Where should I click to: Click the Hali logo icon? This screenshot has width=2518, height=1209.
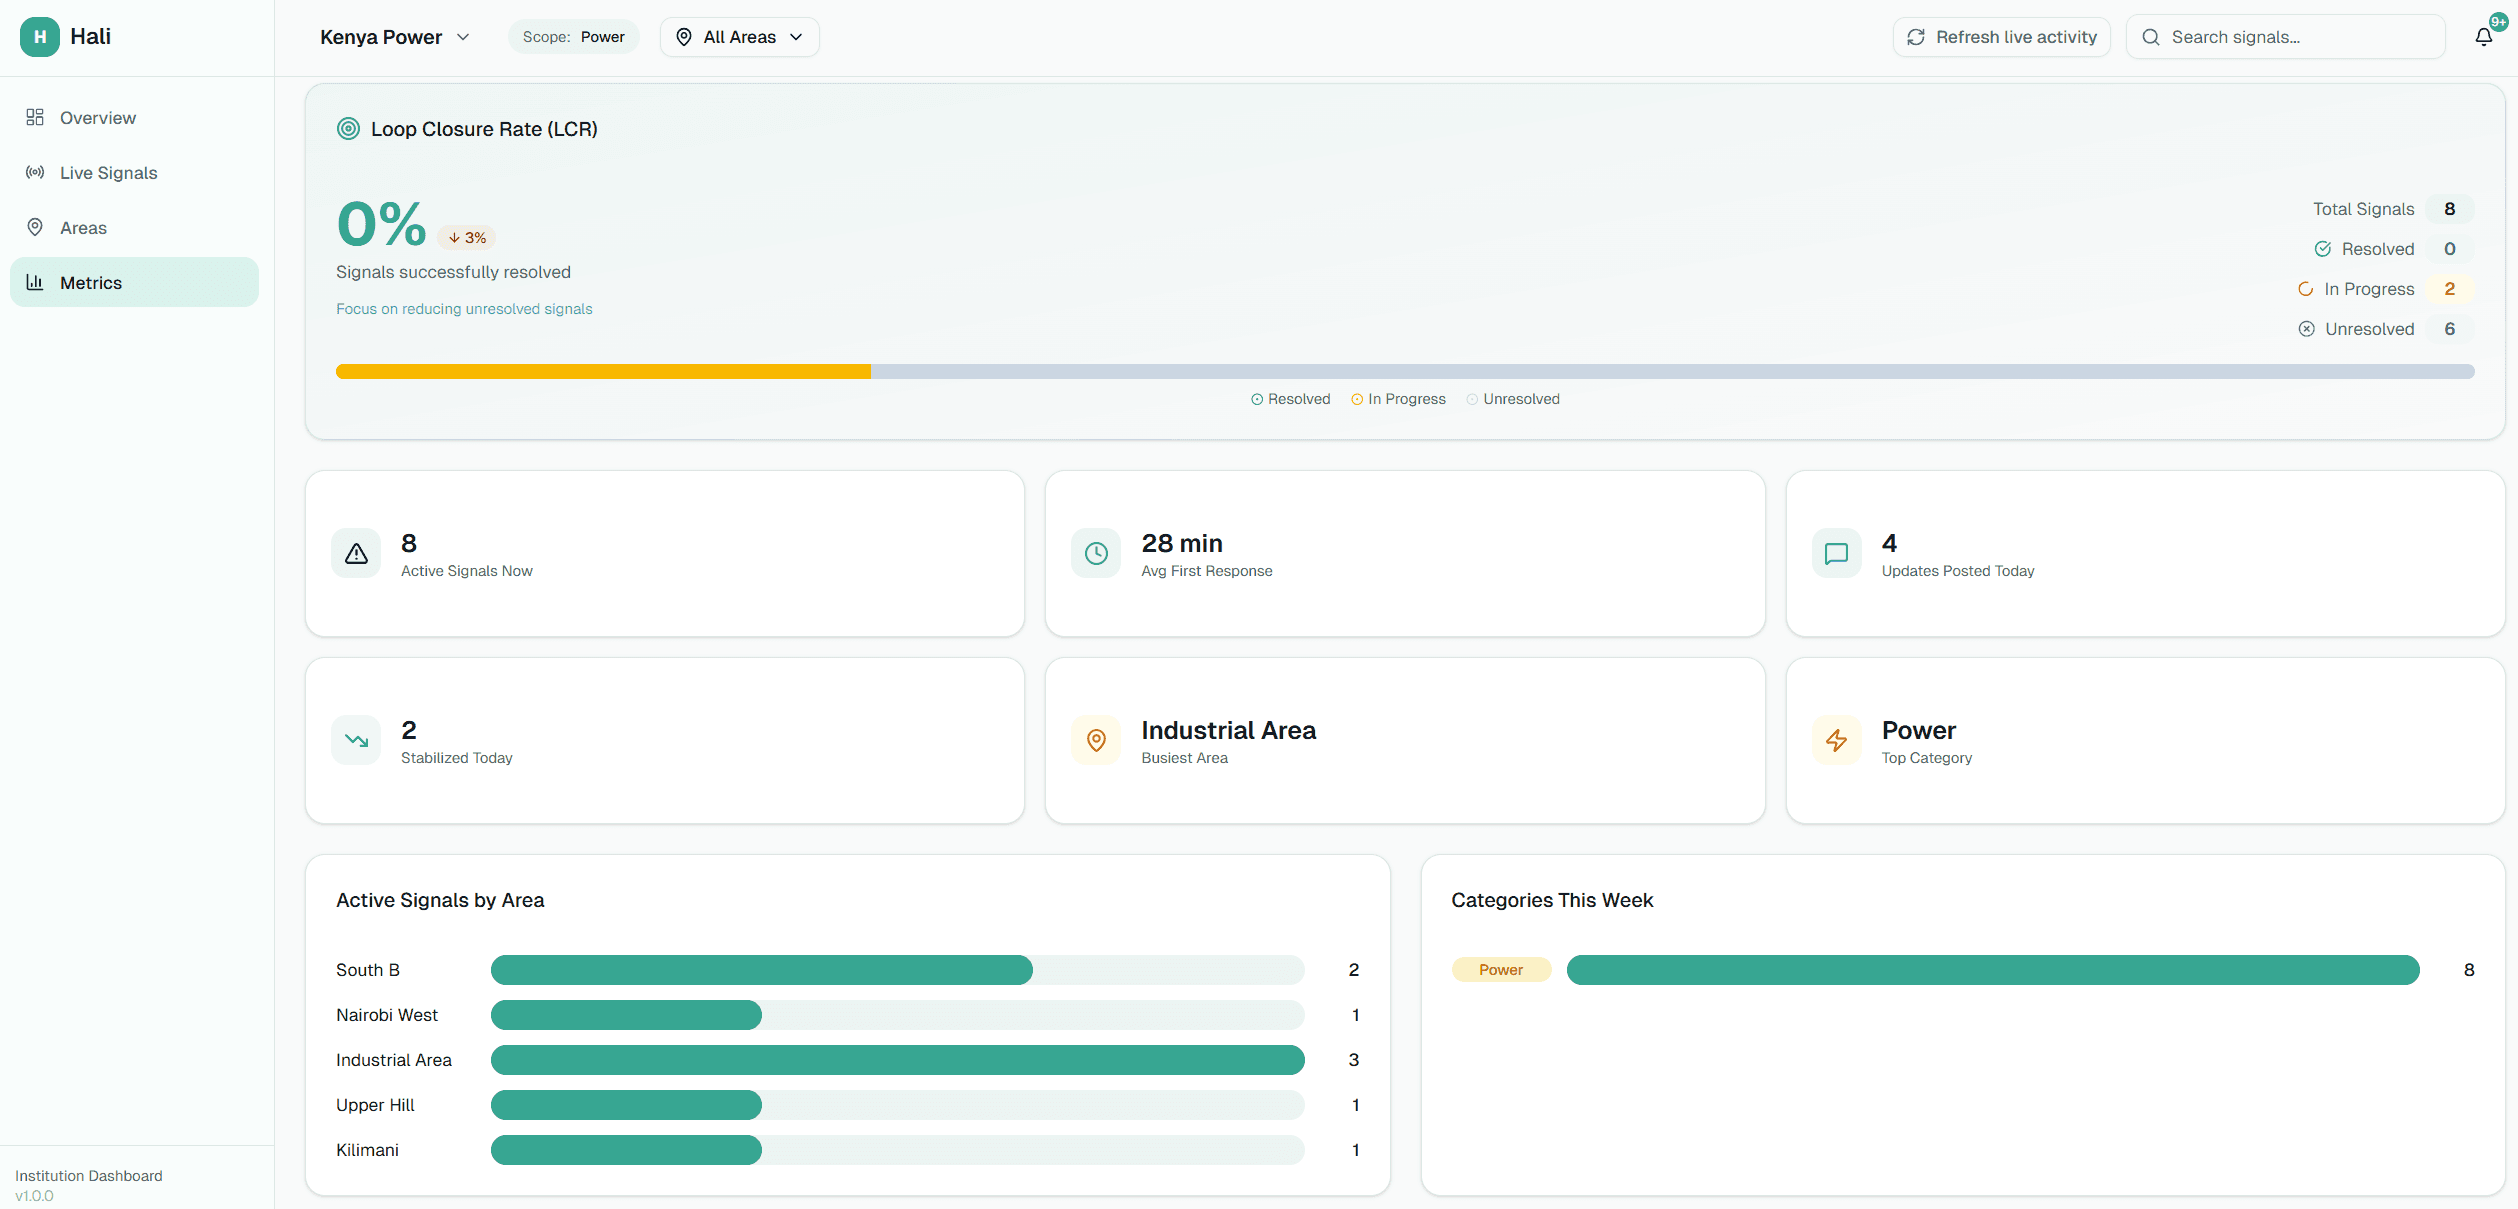tap(39, 37)
